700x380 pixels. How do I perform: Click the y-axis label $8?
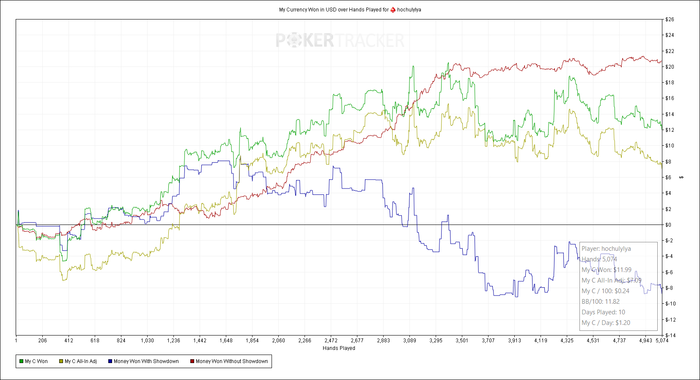669,162
